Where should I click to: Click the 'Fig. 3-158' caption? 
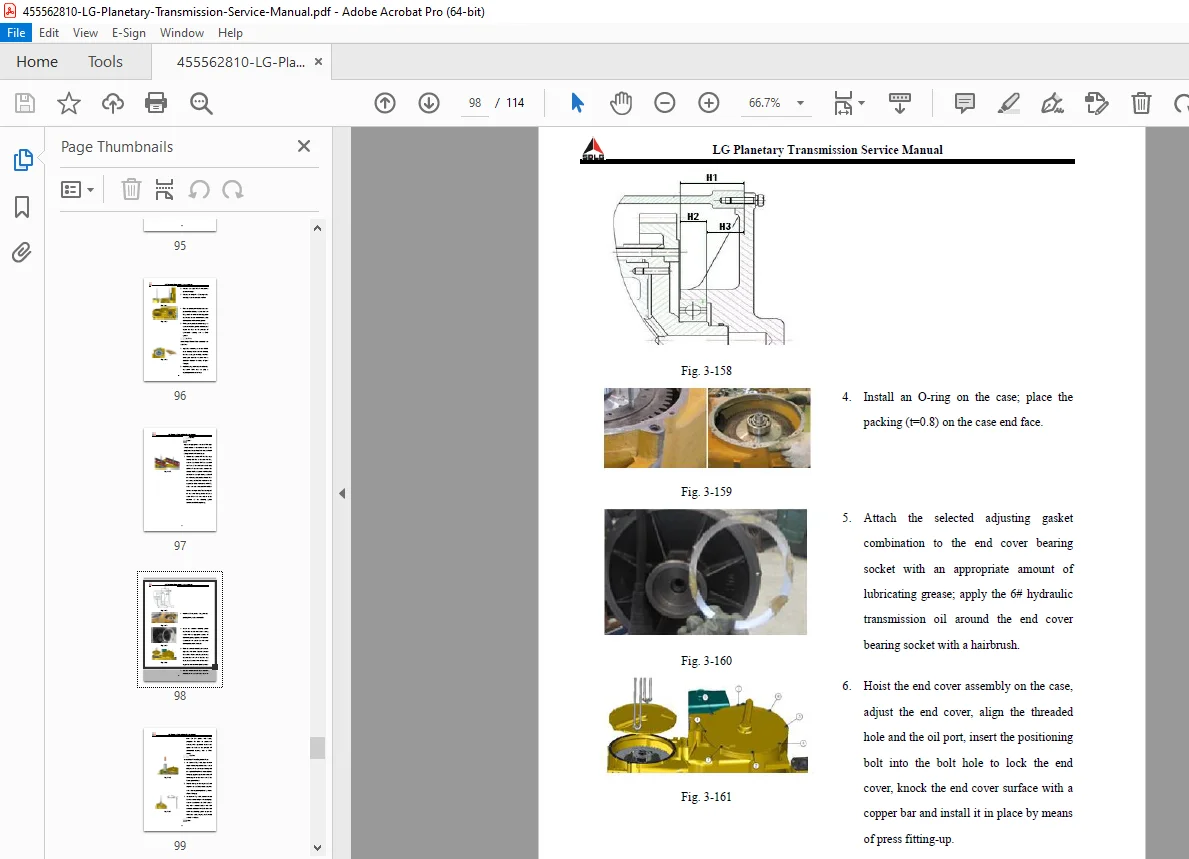706,371
